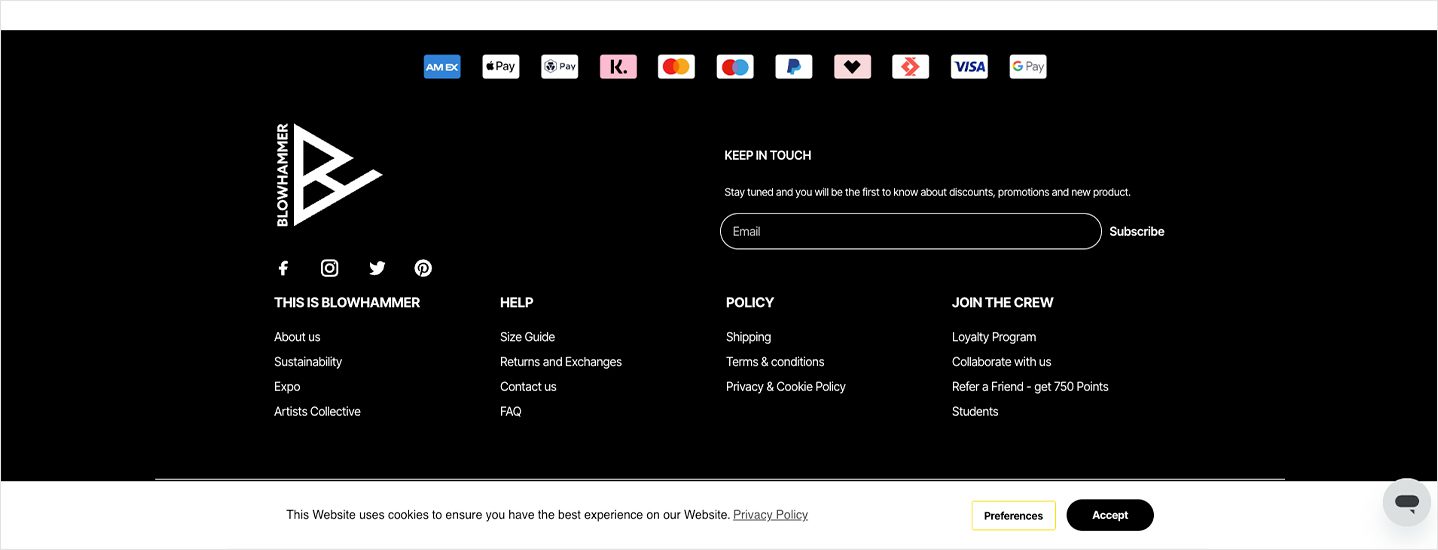Open the Students page
This screenshot has height=550, width=1438.
(975, 412)
